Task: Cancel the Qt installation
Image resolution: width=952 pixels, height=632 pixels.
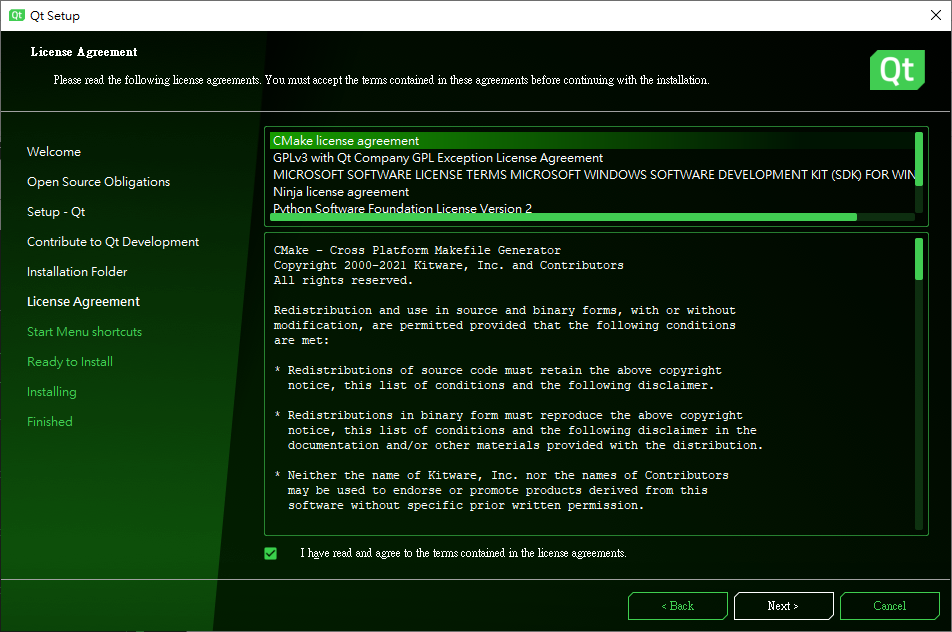Action: 889,606
